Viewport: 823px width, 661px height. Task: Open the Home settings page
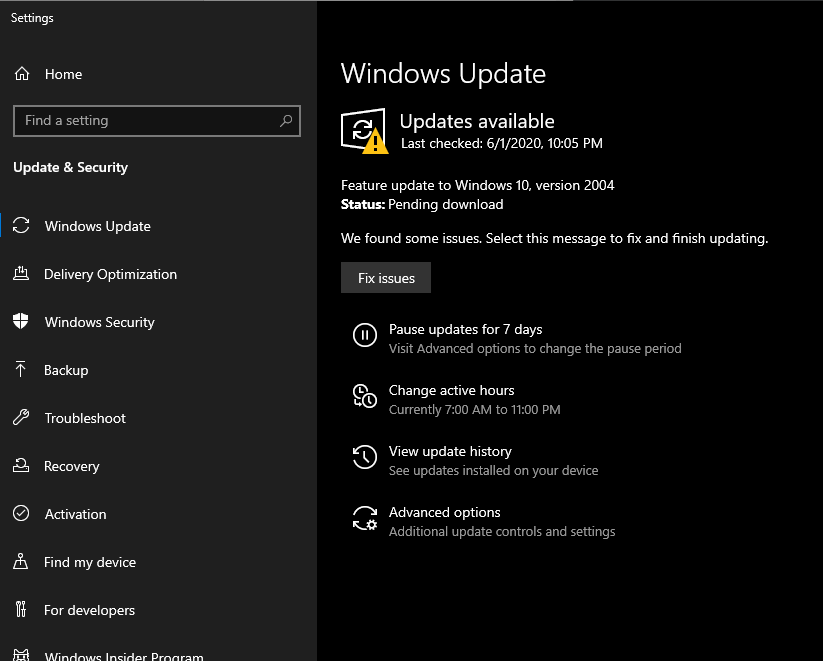tap(63, 74)
